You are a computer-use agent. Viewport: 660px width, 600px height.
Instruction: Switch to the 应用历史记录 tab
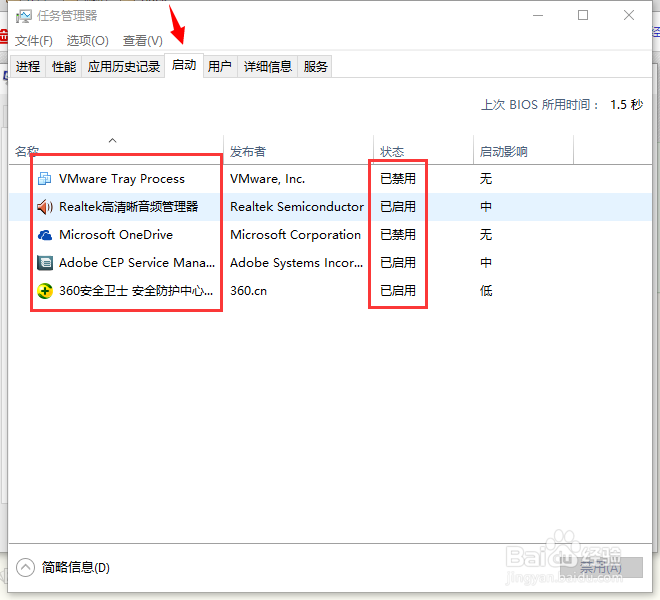pyautogui.click(x=124, y=67)
